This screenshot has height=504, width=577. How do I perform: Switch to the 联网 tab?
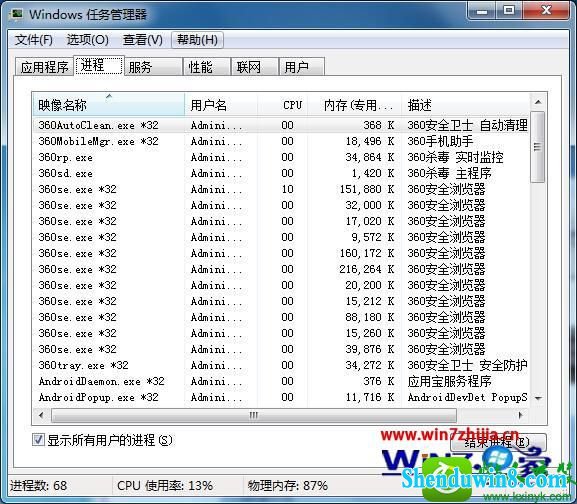255,67
